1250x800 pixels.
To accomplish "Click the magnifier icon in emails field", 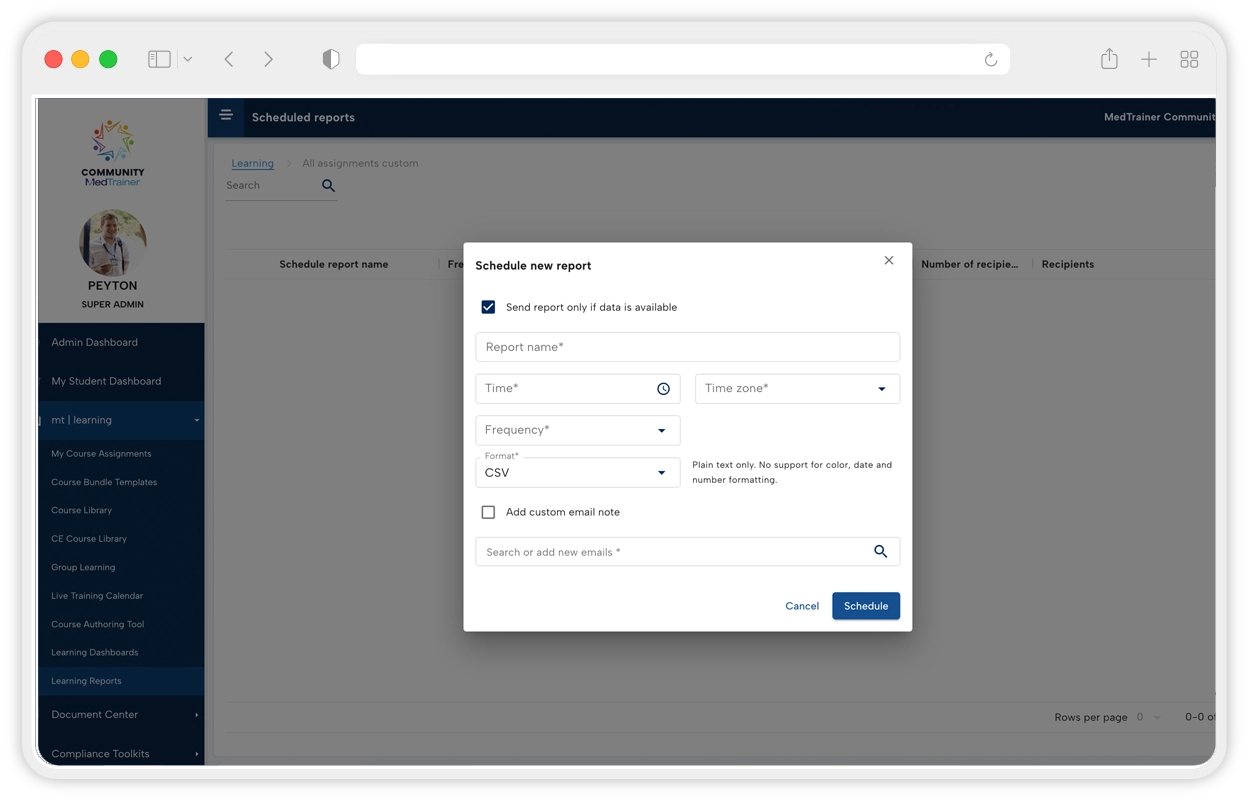I will pyautogui.click(x=880, y=552).
